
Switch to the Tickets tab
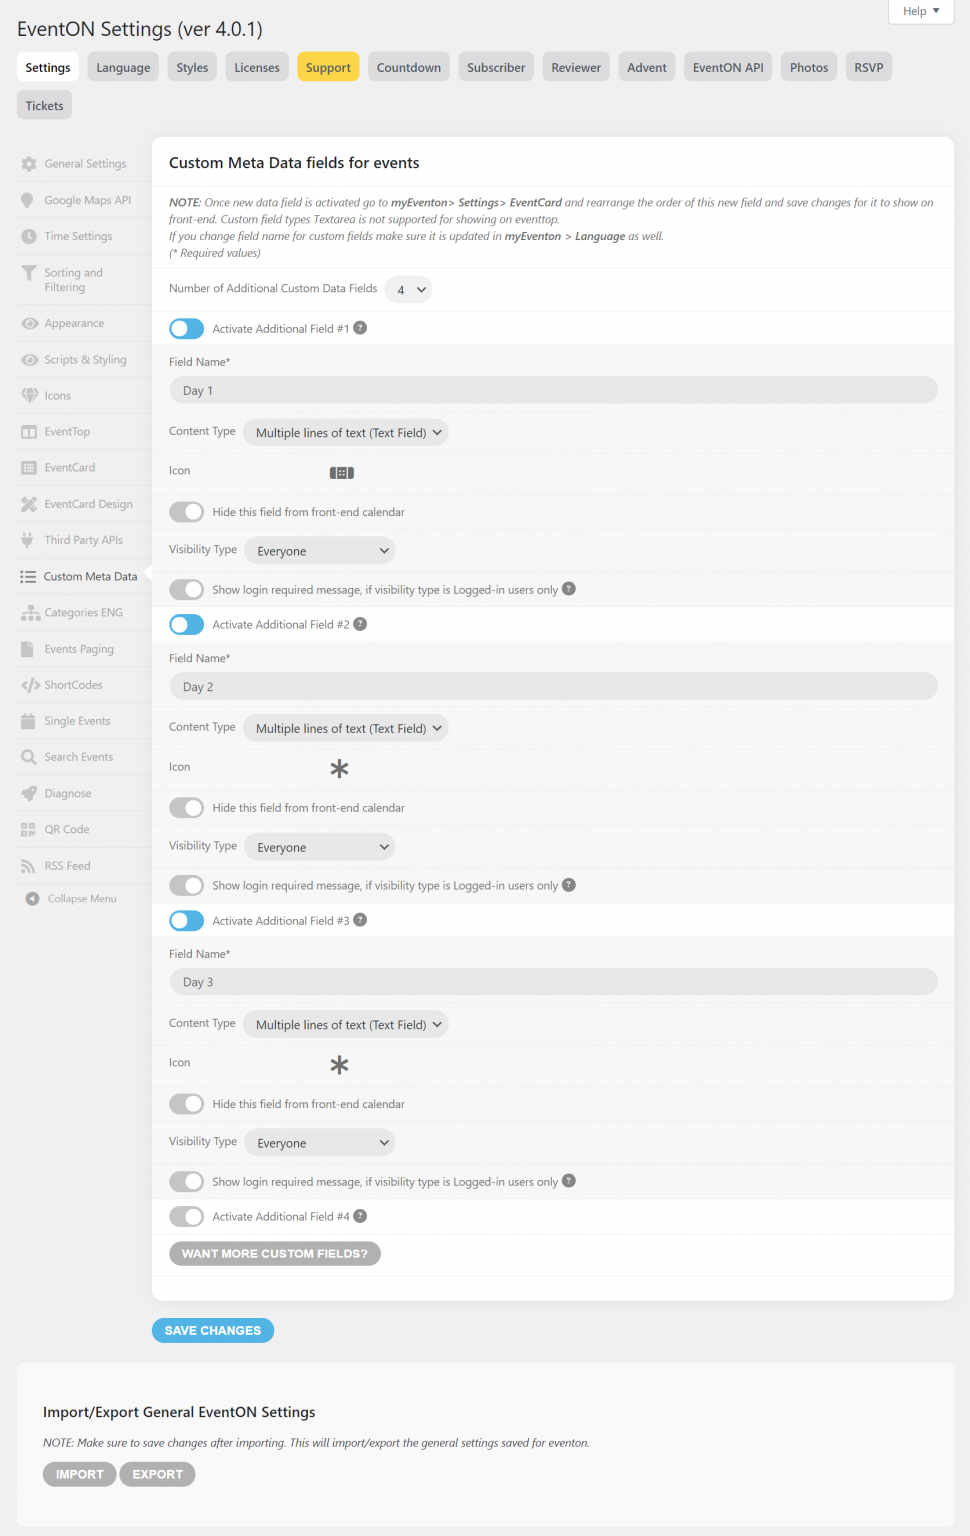pyautogui.click(x=43, y=104)
